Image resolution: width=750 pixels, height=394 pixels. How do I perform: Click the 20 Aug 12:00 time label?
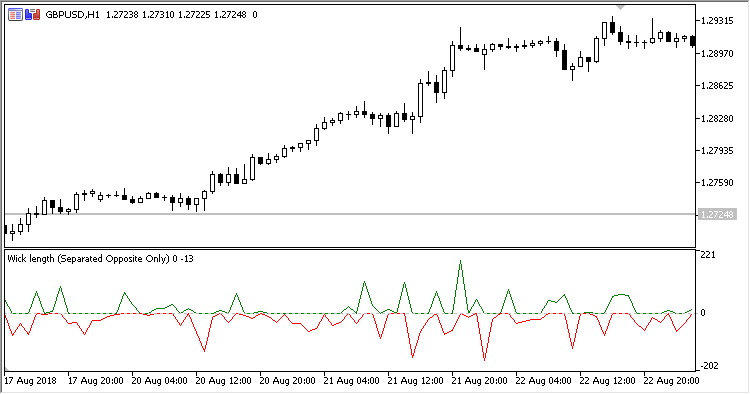(223, 381)
